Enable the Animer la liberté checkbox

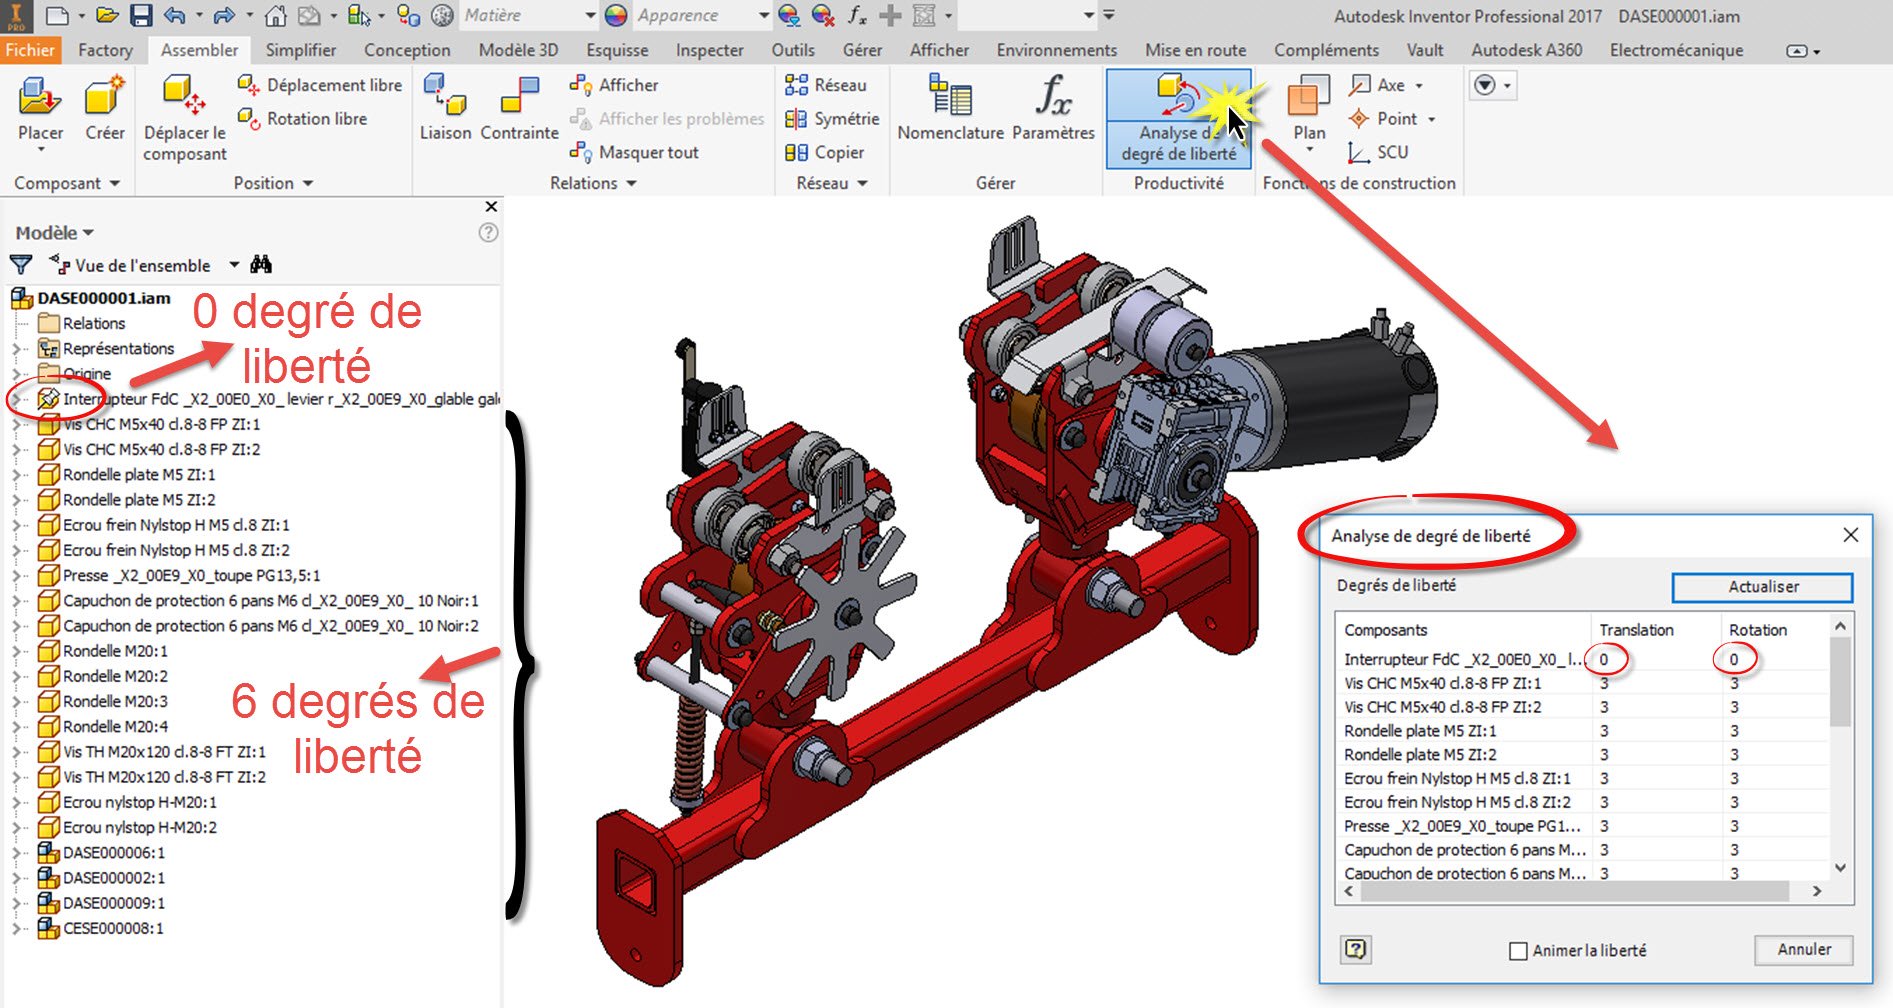click(1518, 951)
